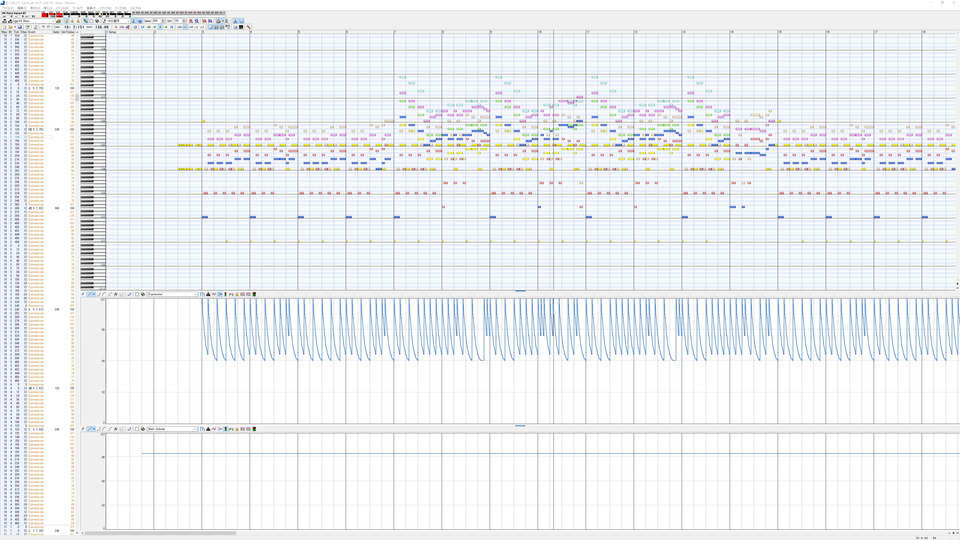This screenshot has width=960, height=540.
Task: Click the red zoom magnifier icon
Action: [191, 21]
